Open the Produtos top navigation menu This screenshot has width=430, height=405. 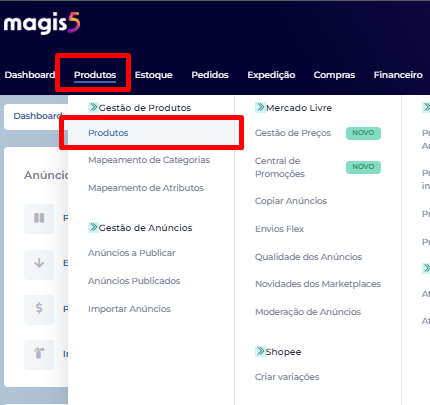coord(95,75)
